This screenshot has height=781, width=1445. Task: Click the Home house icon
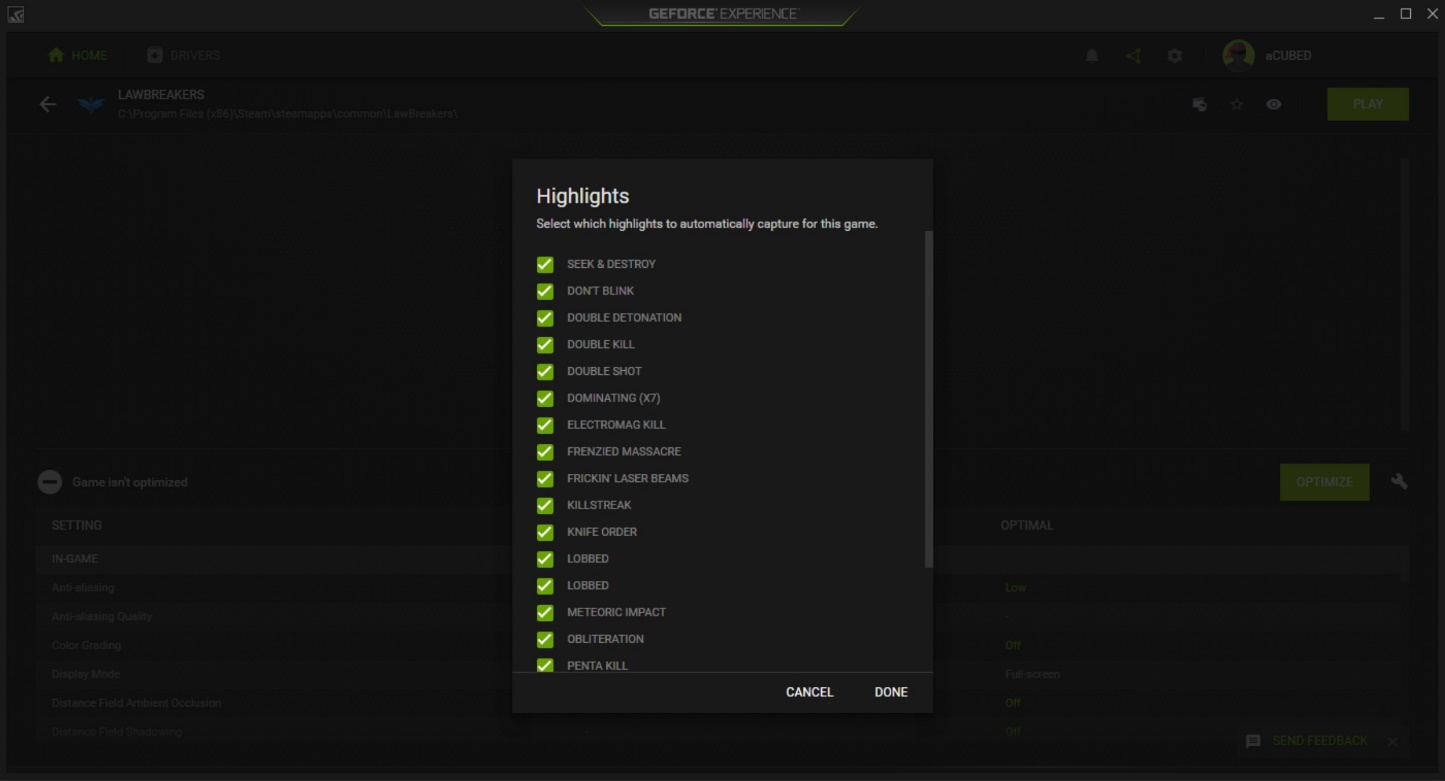pyautogui.click(x=56, y=55)
